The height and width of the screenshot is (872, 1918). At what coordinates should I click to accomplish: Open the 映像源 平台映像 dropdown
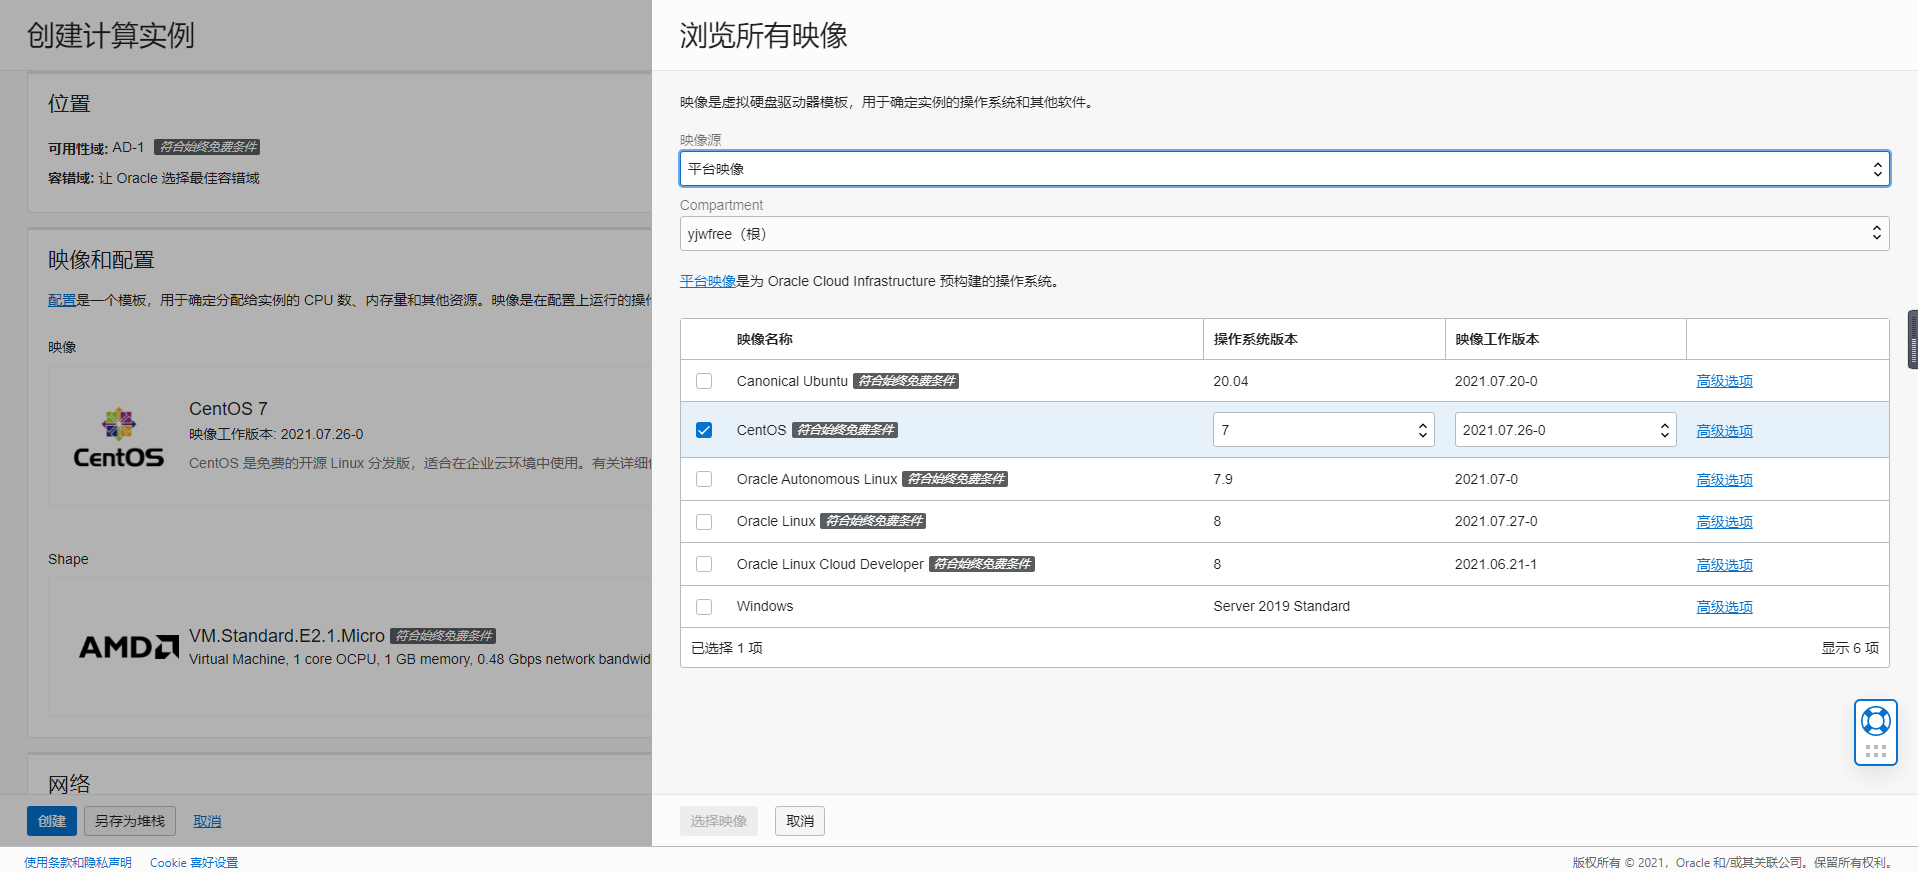pyautogui.click(x=1284, y=169)
